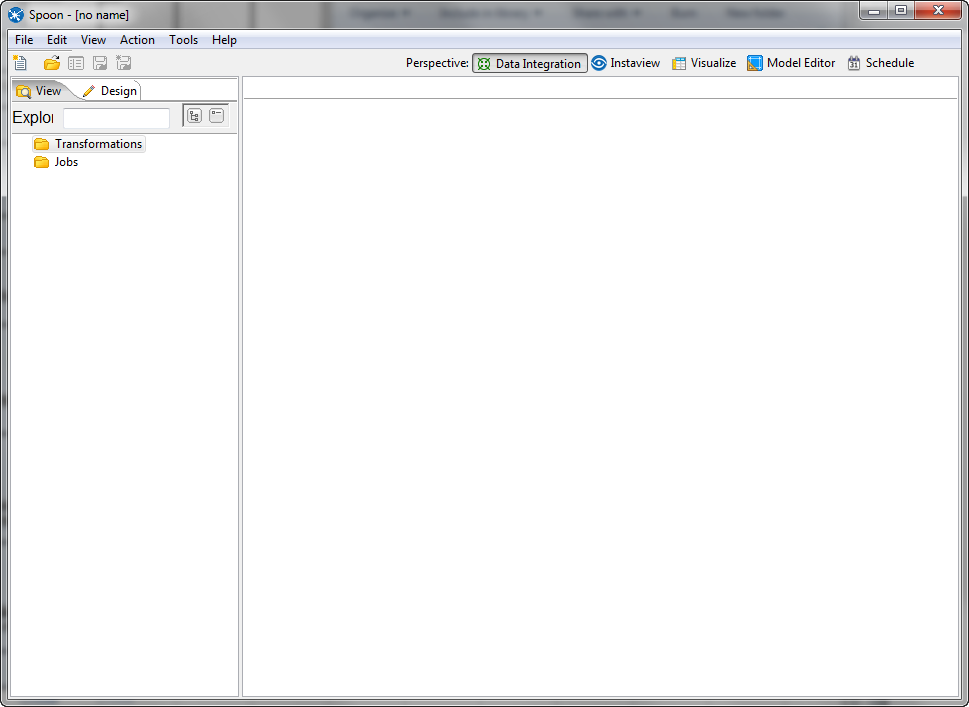Screen dimensions: 969x707
Task: Click the Spoon application icon in title bar
Action: point(16,14)
